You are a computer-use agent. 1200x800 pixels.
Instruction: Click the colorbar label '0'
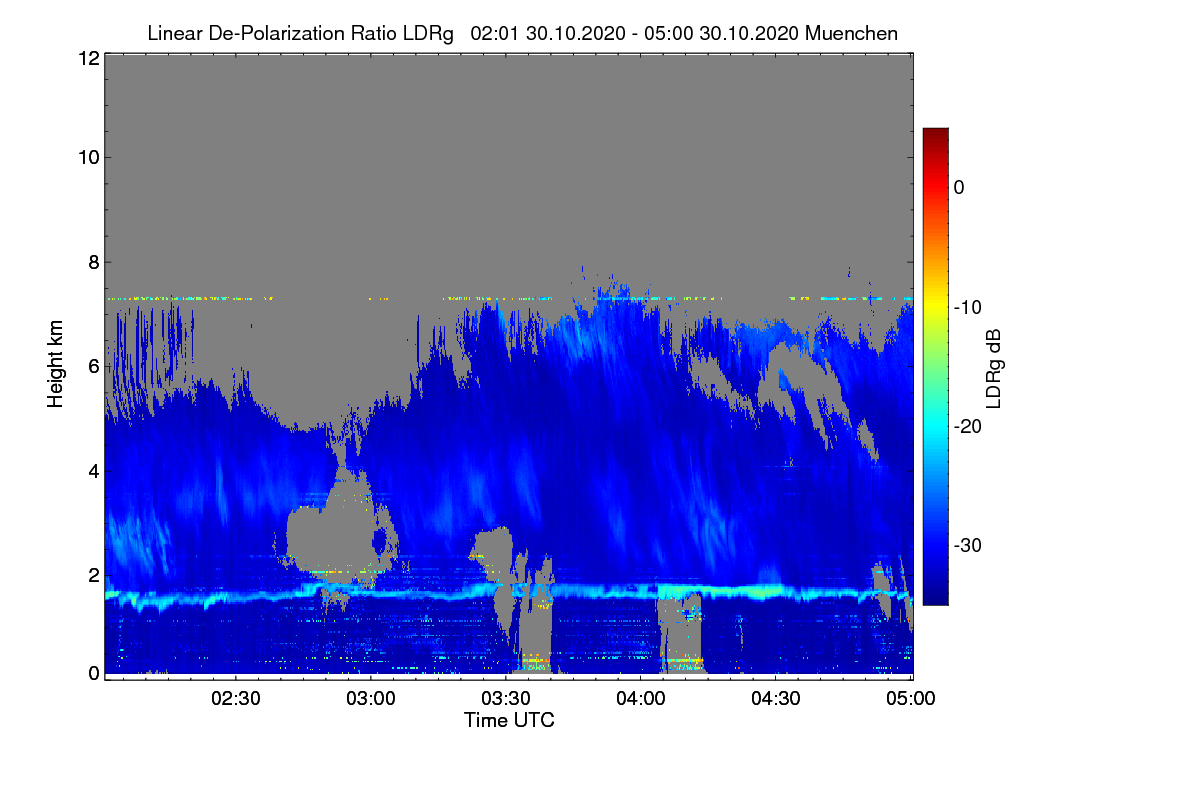(x=959, y=187)
